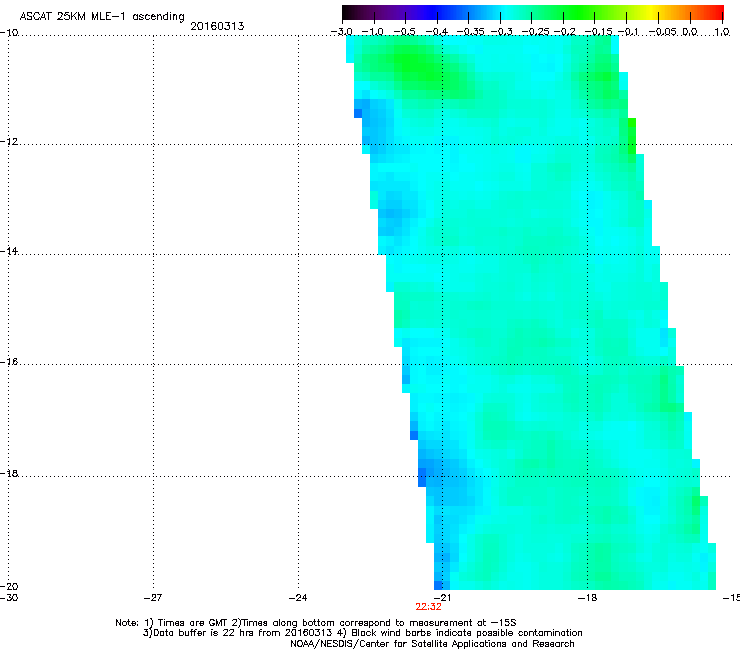Click the colorbar label 1.0
Viewport: 740px width, 650px height.
pos(722,32)
